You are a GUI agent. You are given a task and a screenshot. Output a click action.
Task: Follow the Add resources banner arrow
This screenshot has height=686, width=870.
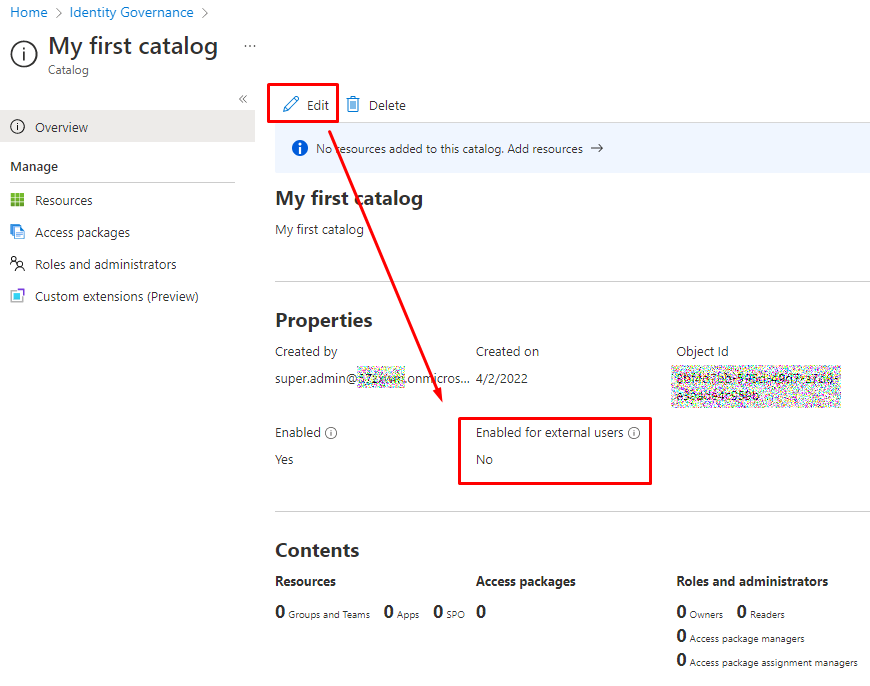[597, 148]
